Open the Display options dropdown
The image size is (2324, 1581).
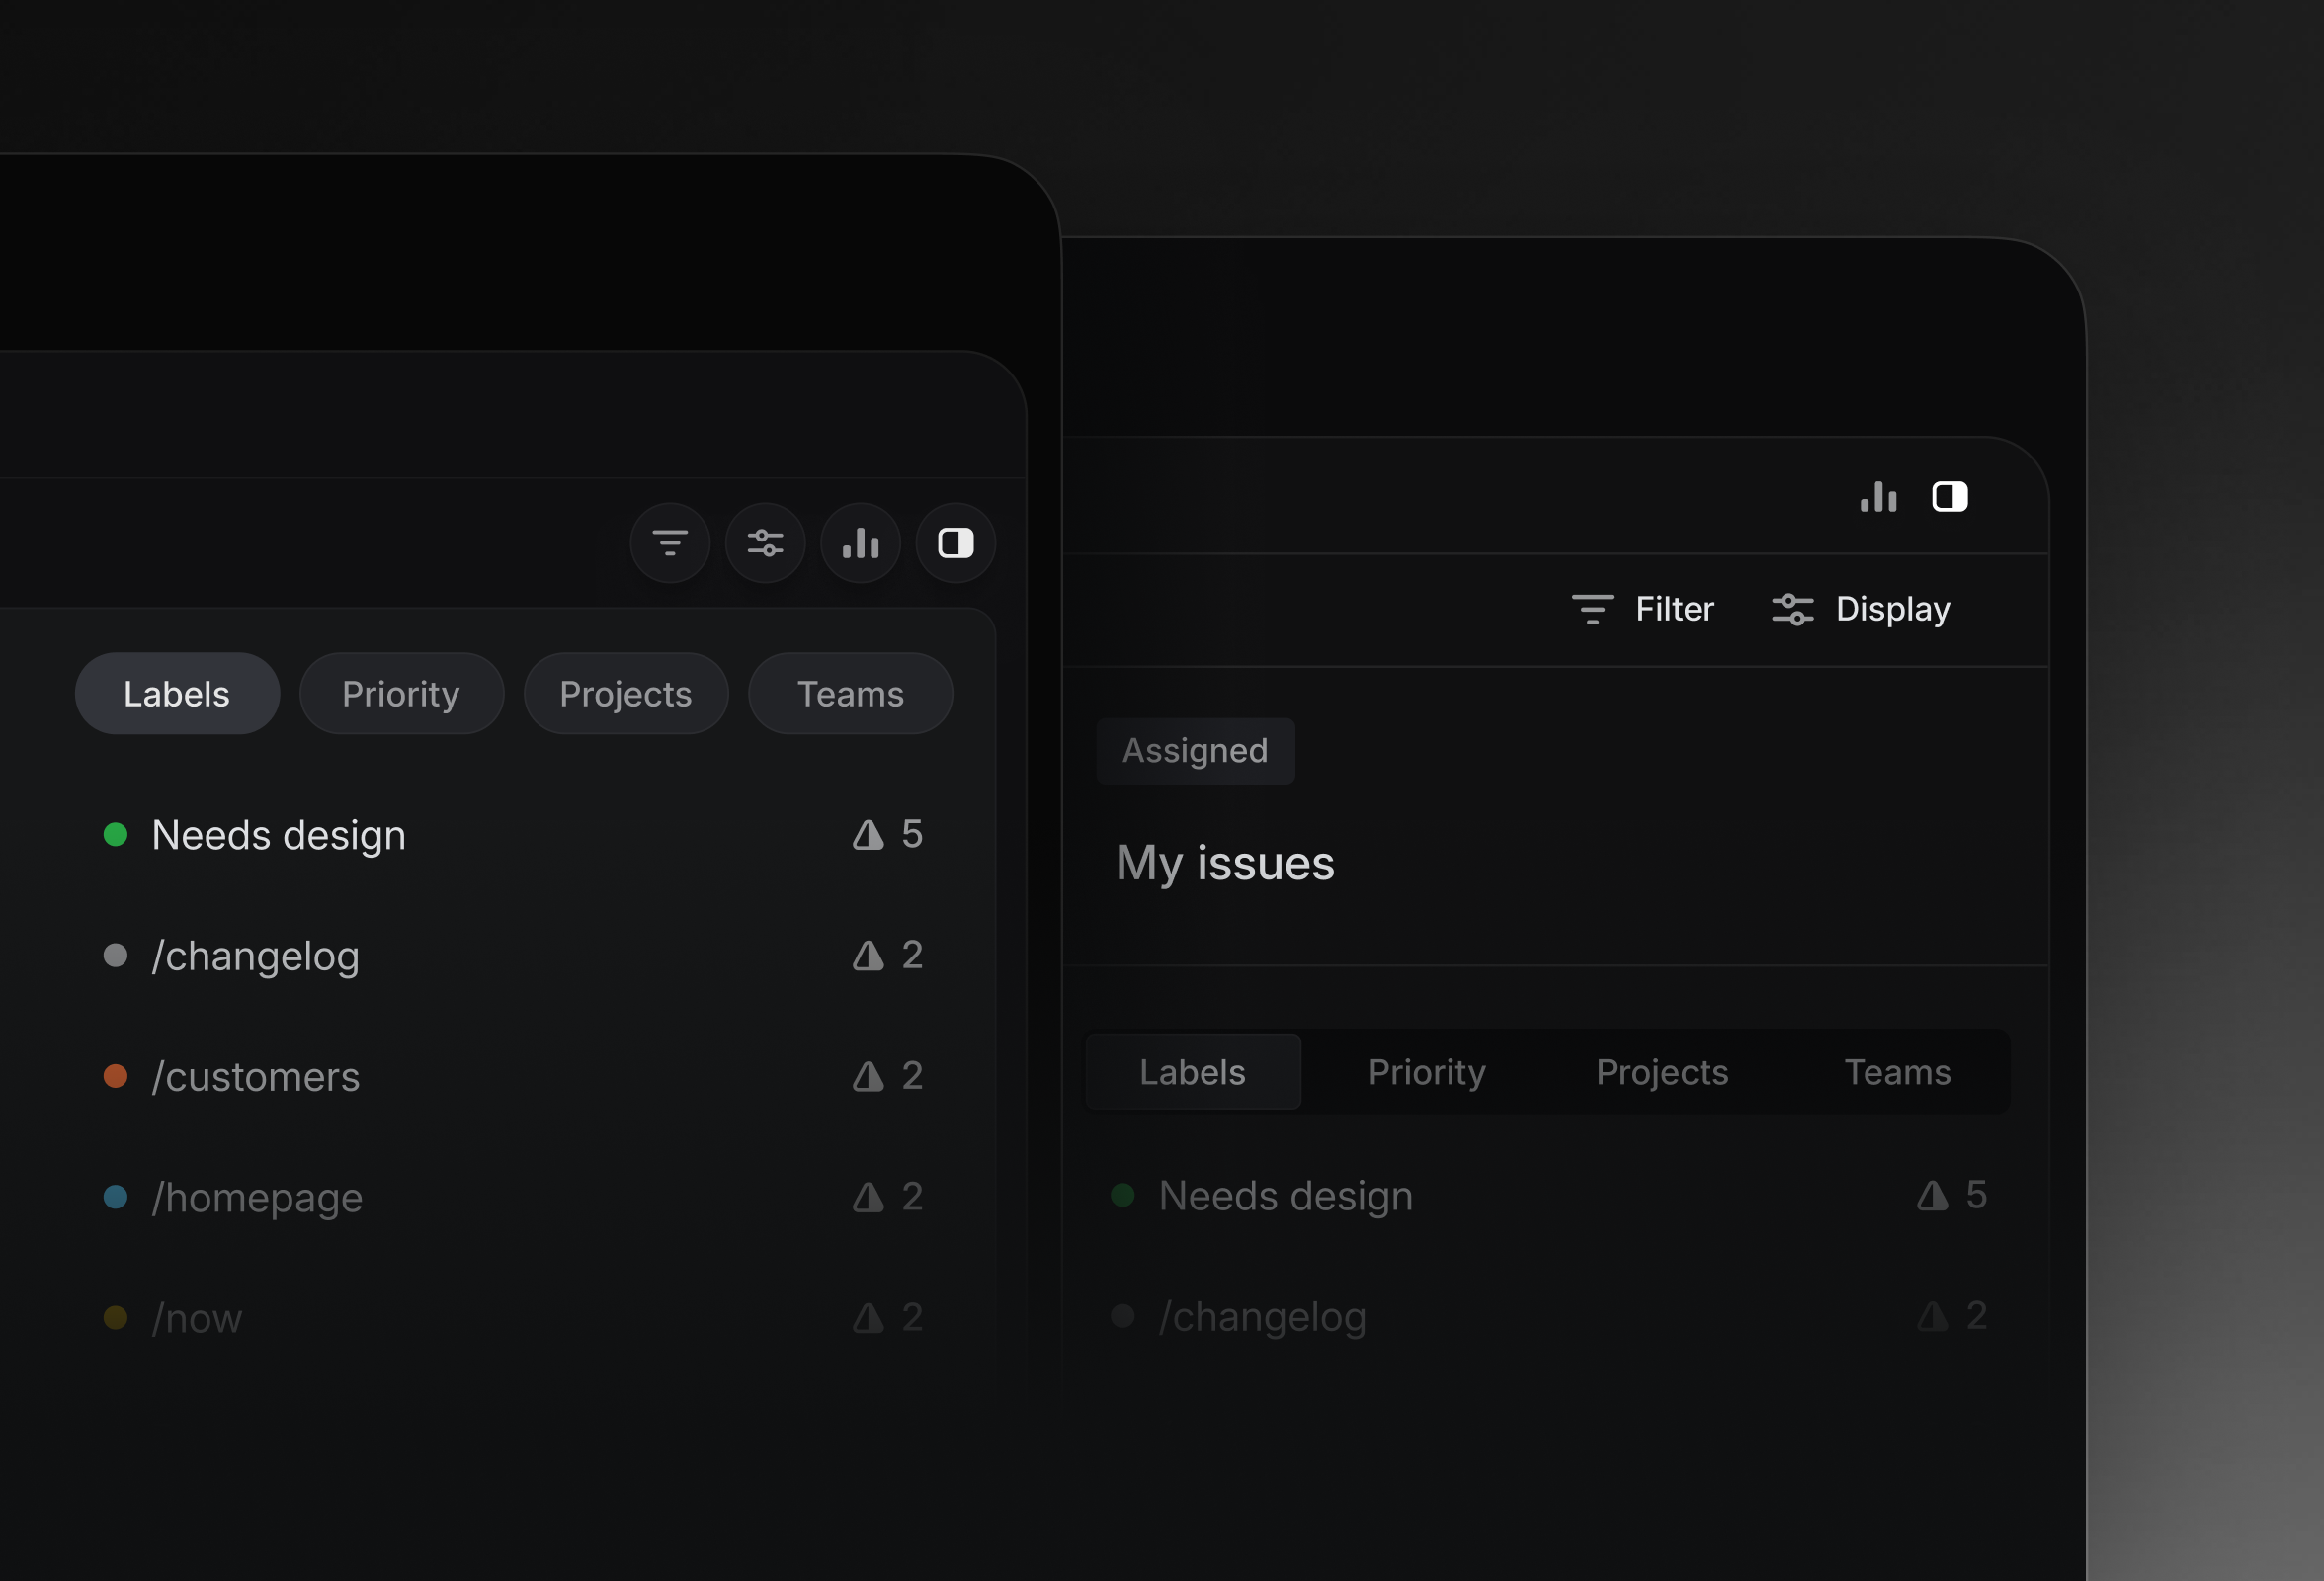click(x=1860, y=609)
